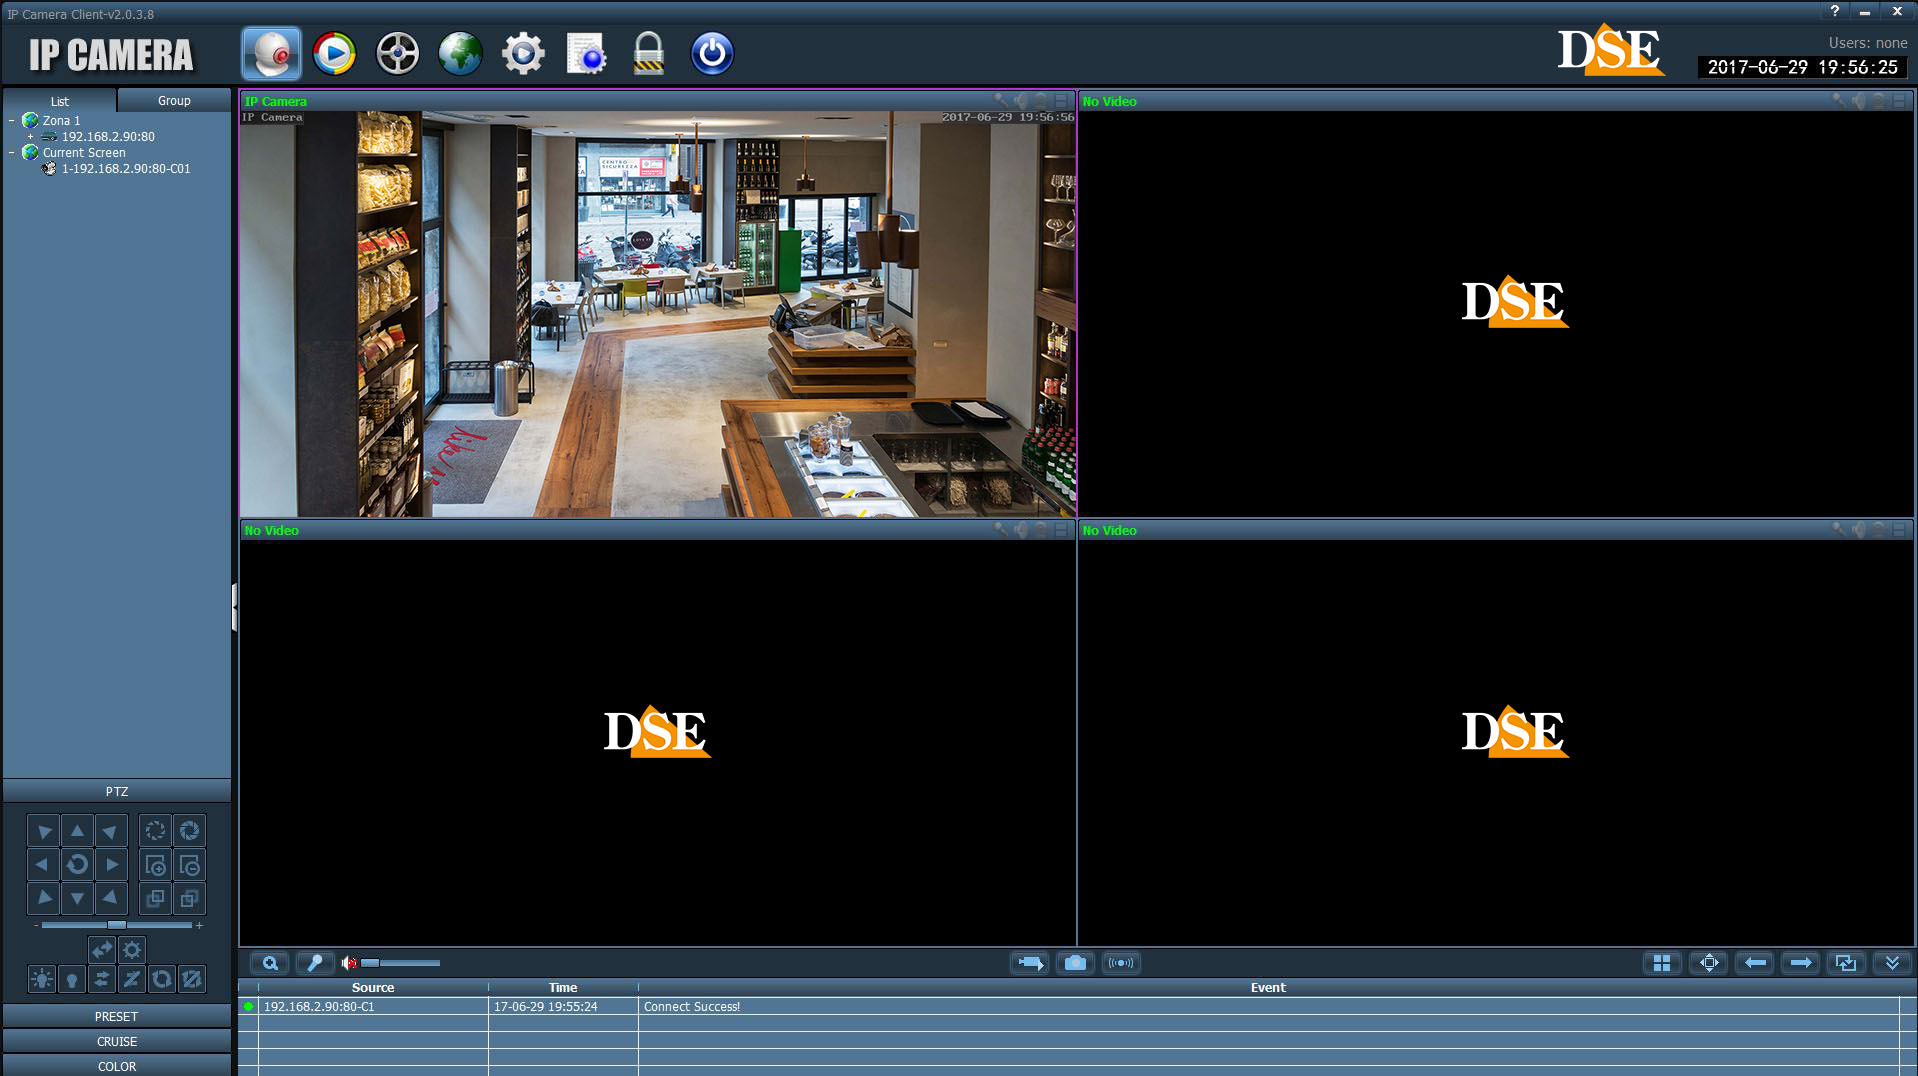Screen dimensions: 1918x1076
Task: Collapse the Zona 1 tree node
Action: coord(12,121)
